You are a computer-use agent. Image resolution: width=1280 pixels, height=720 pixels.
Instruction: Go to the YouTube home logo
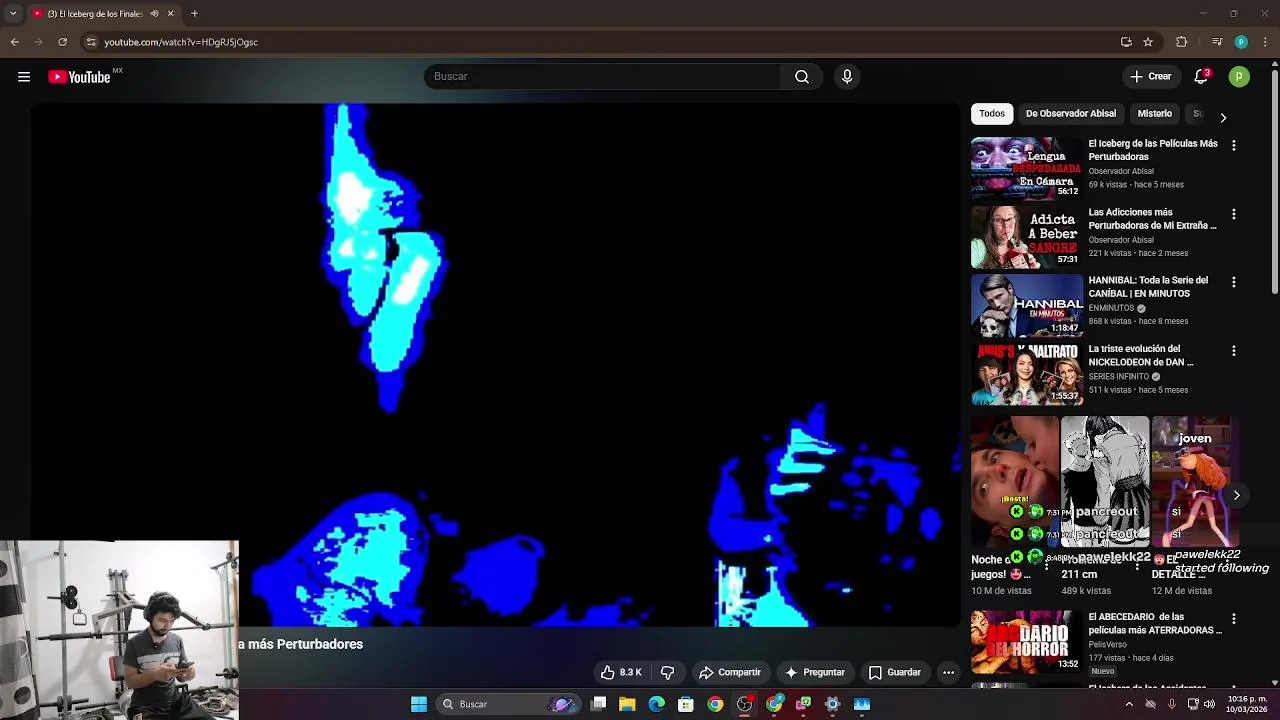point(79,77)
